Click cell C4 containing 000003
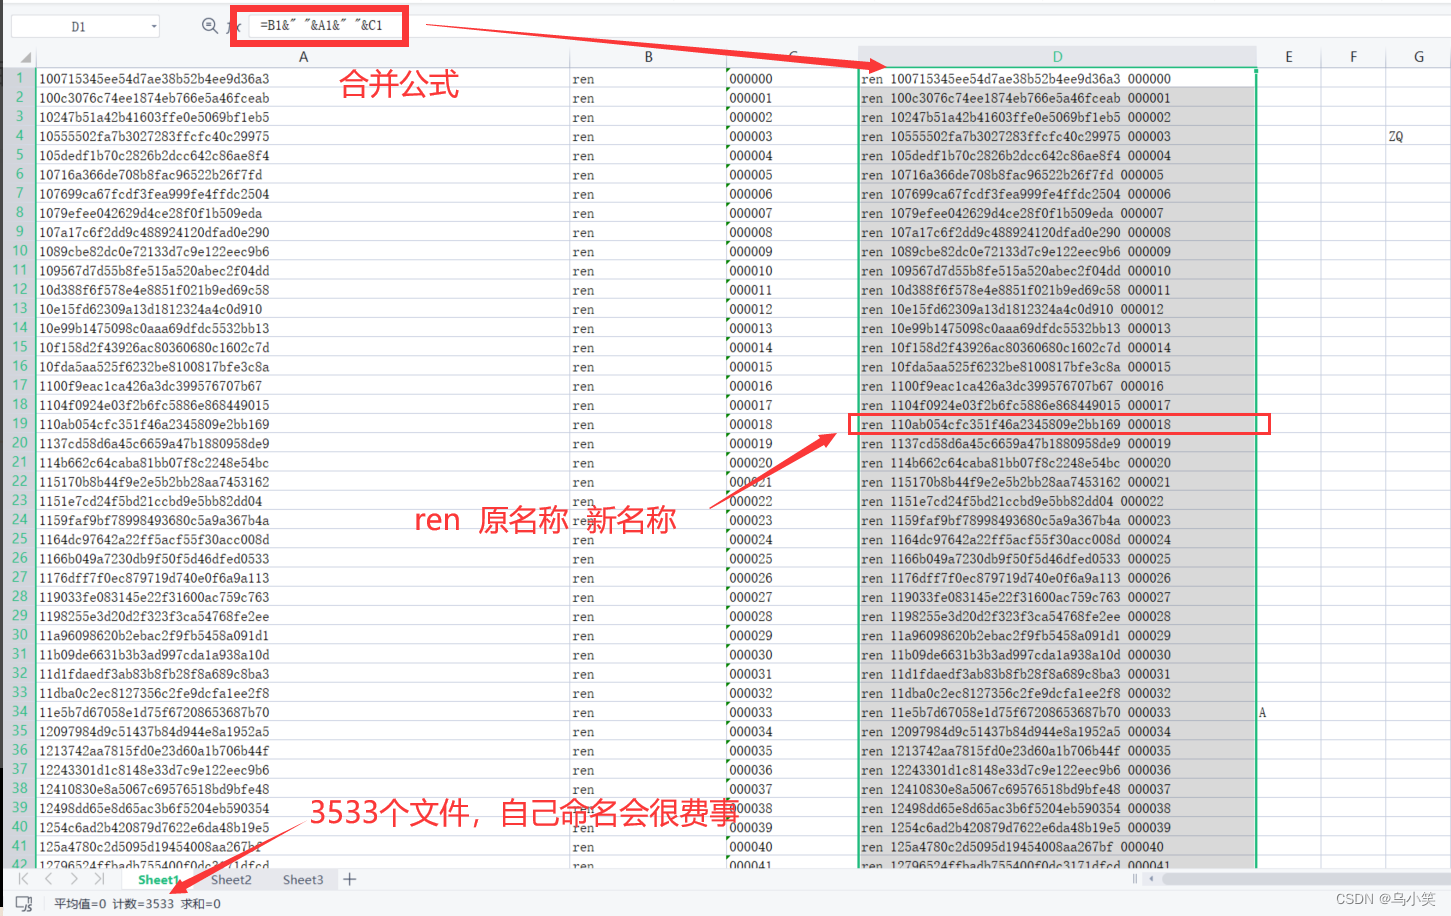The width and height of the screenshot is (1451, 916). [x=792, y=136]
